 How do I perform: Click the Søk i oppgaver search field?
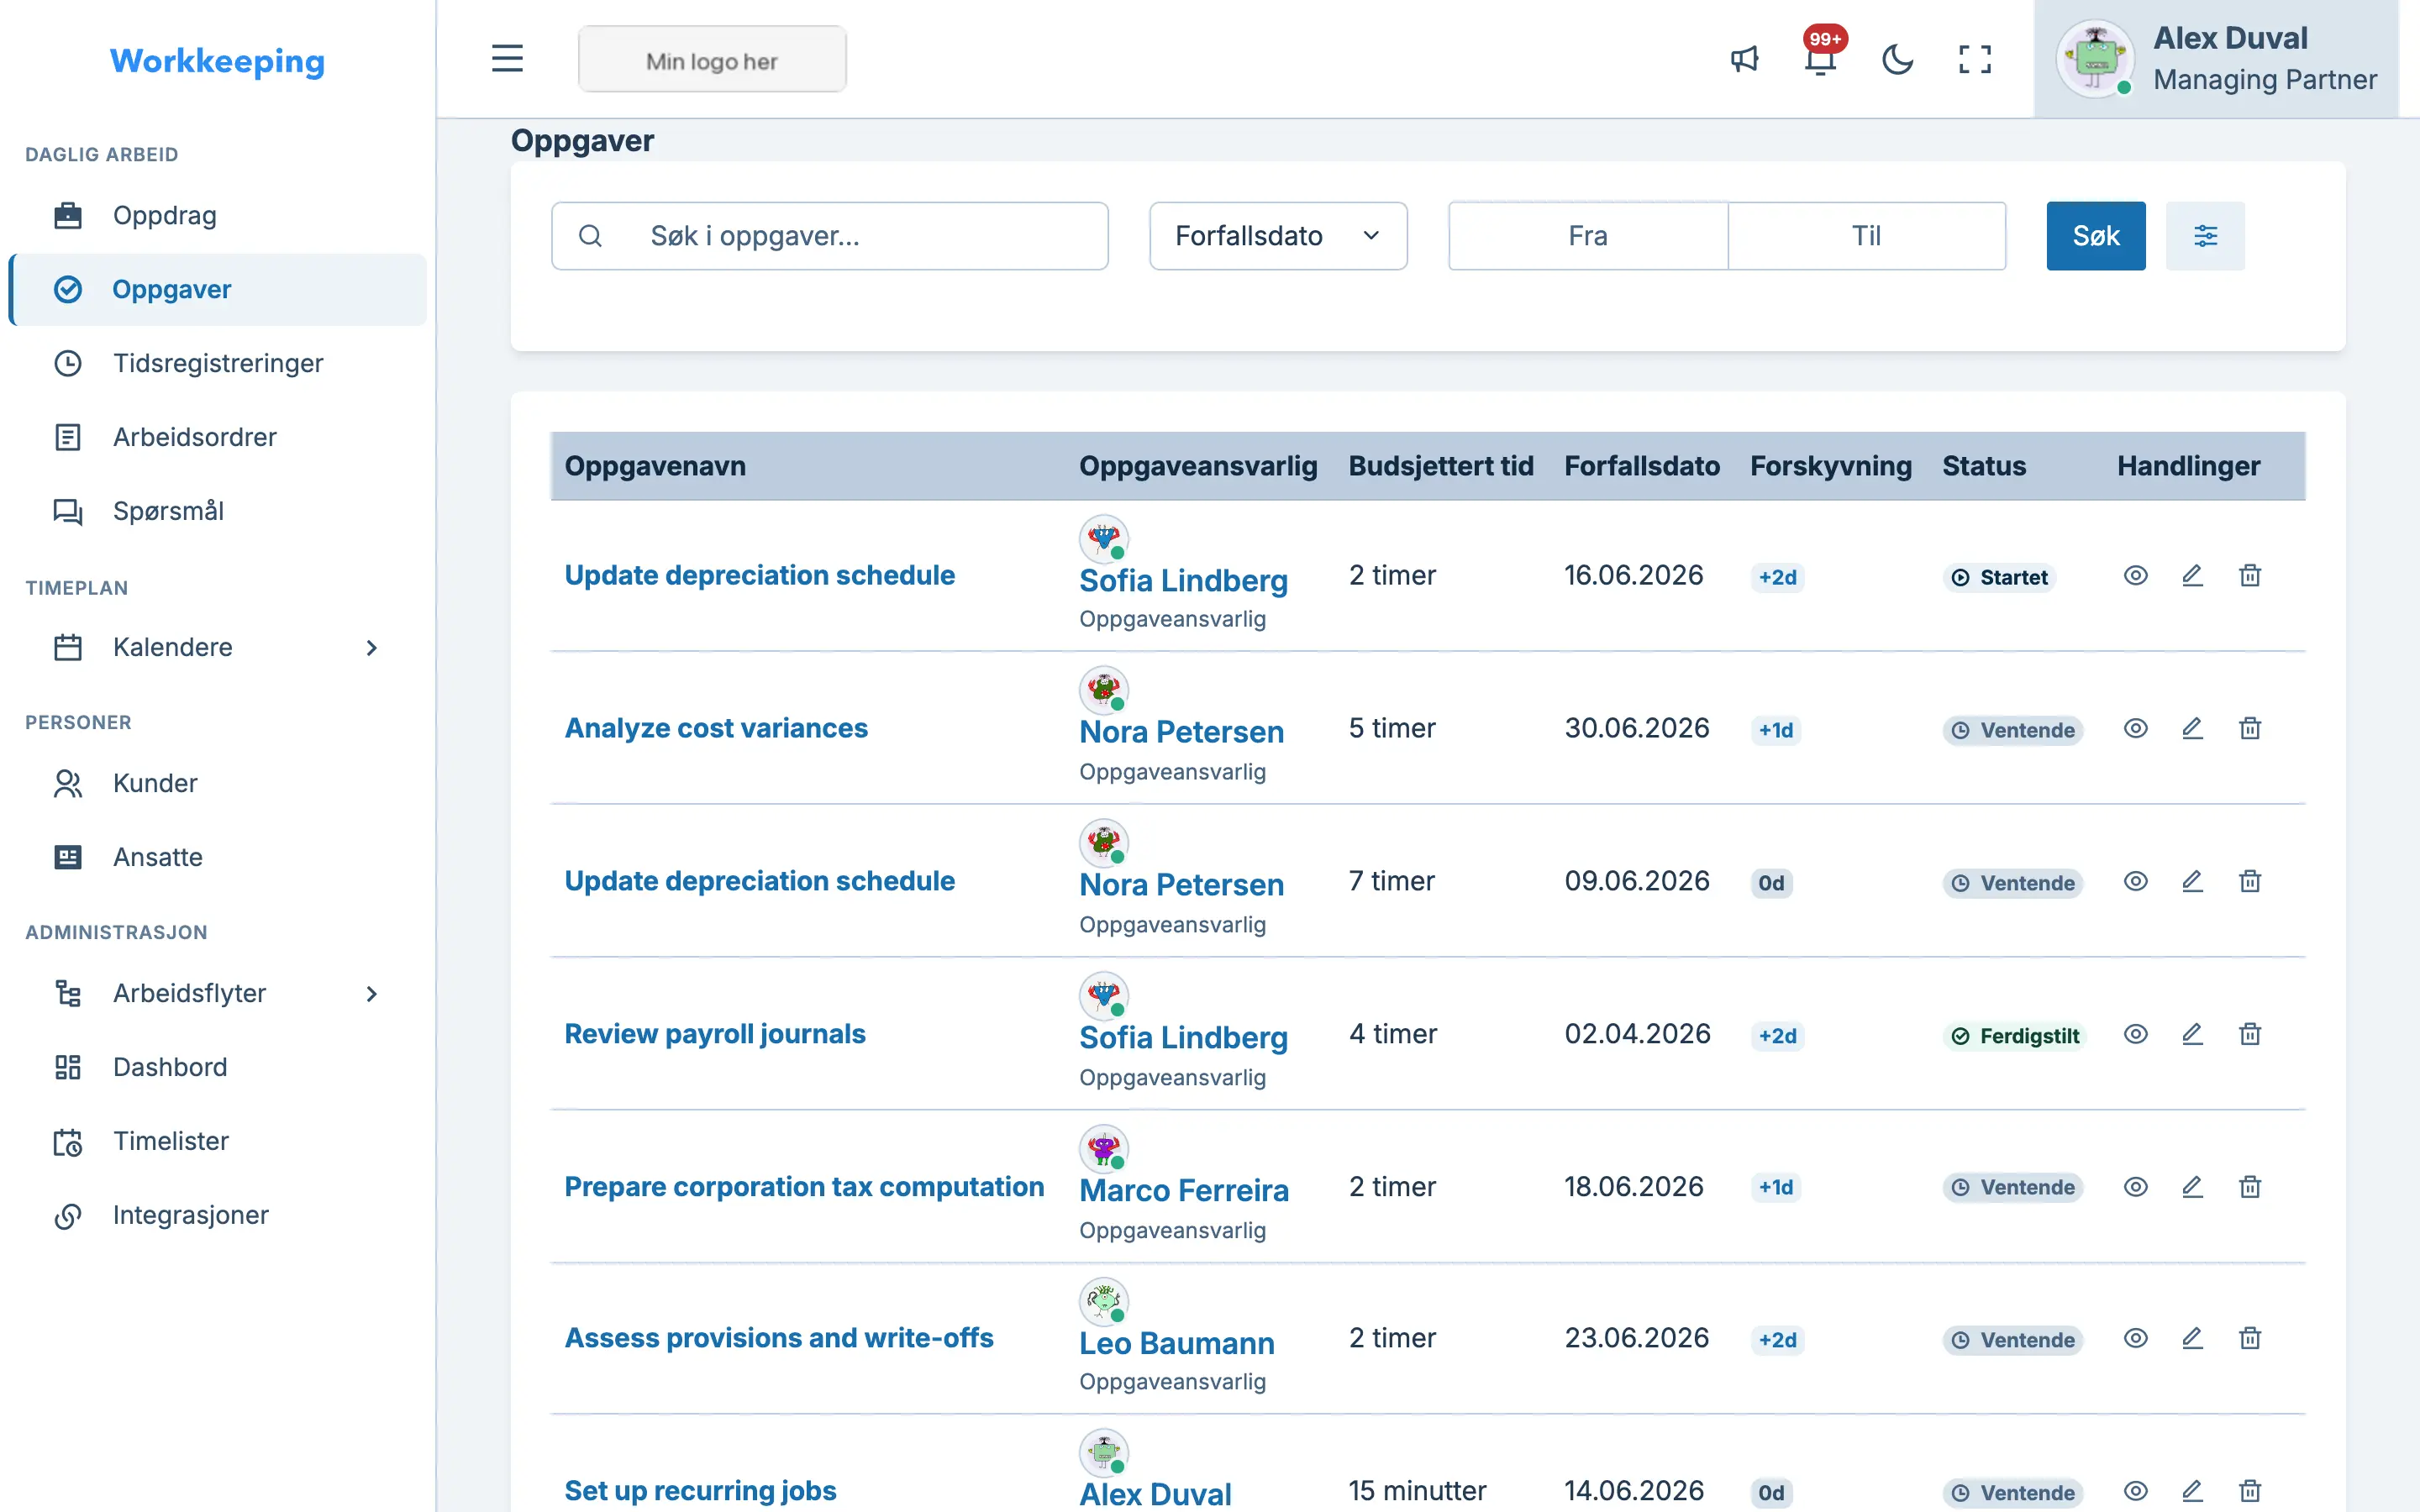coord(829,236)
